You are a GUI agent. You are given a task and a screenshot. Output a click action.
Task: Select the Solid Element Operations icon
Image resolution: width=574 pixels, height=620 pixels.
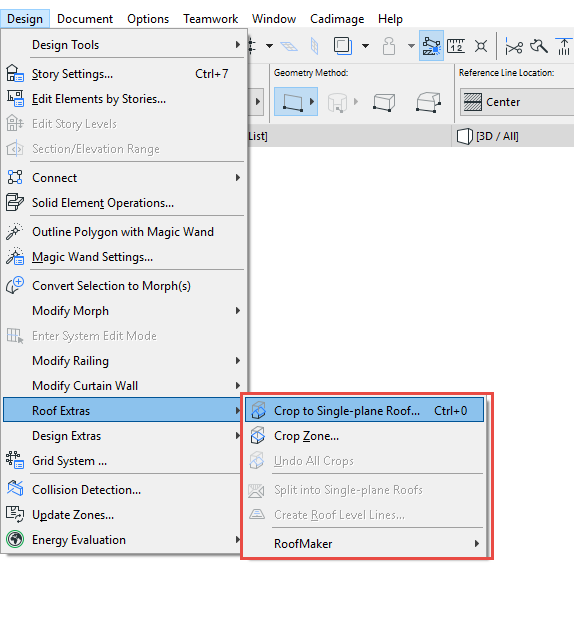[15, 202]
